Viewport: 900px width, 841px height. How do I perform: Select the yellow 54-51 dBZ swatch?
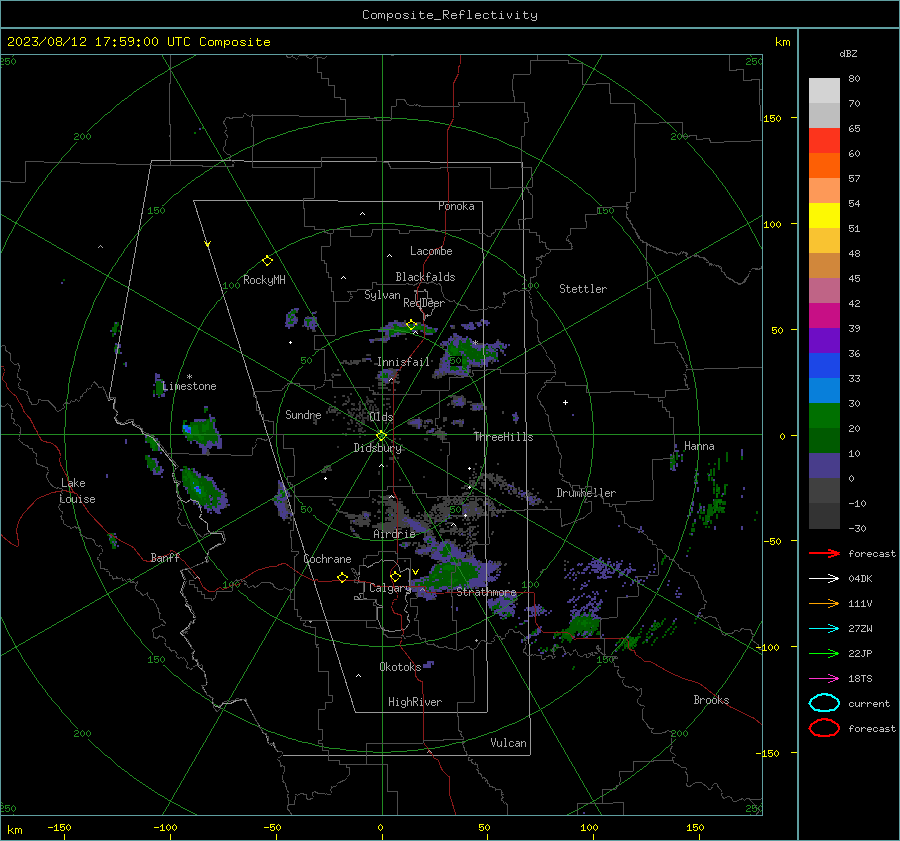tap(824, 215)
